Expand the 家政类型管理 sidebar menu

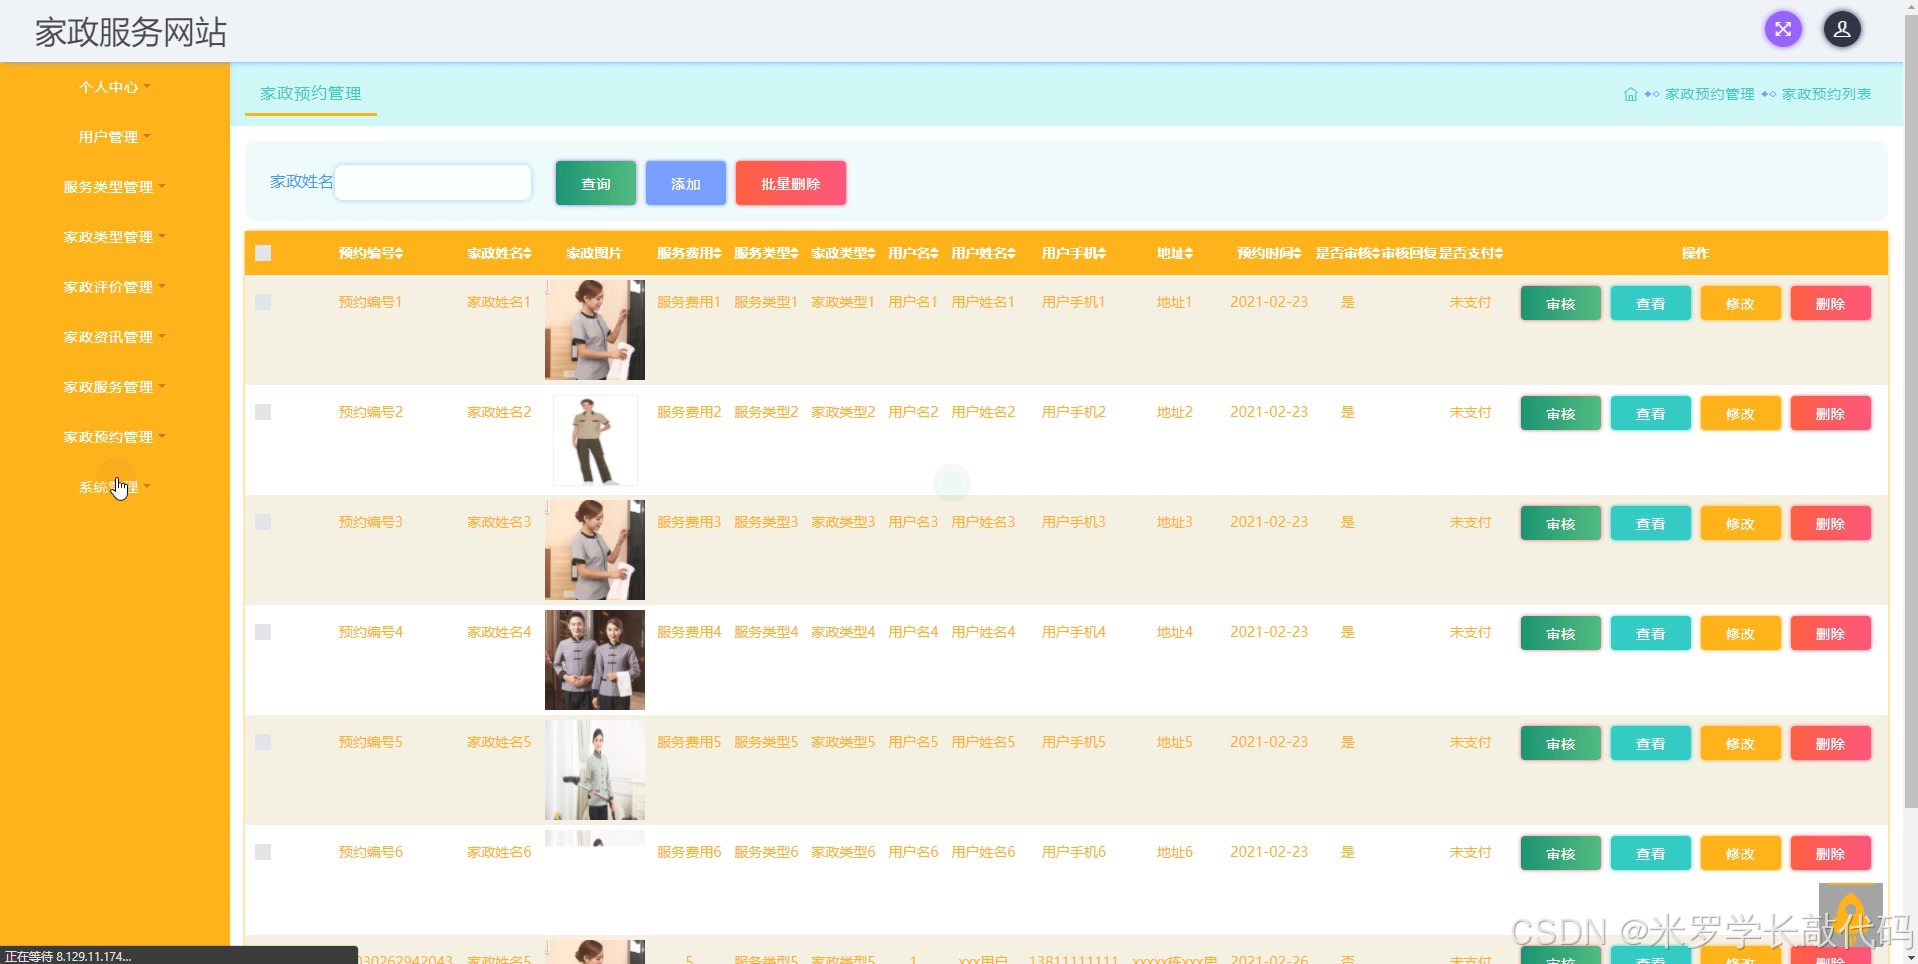pos(115,237)
